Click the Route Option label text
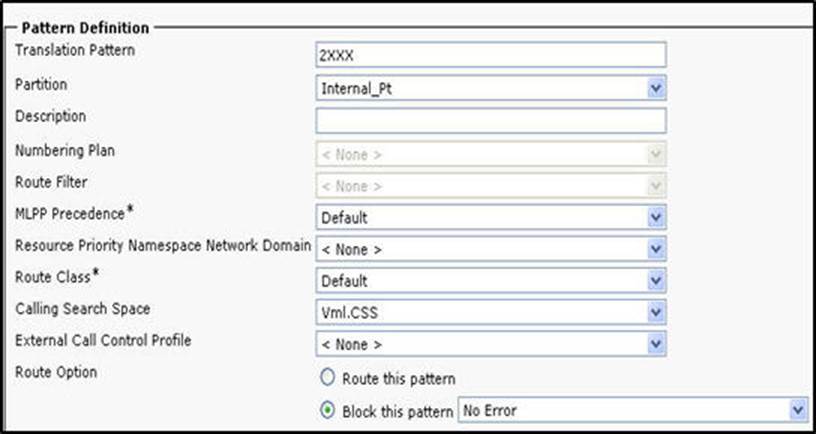This screenshot has width=816, height=434. [x=55, y=372]
